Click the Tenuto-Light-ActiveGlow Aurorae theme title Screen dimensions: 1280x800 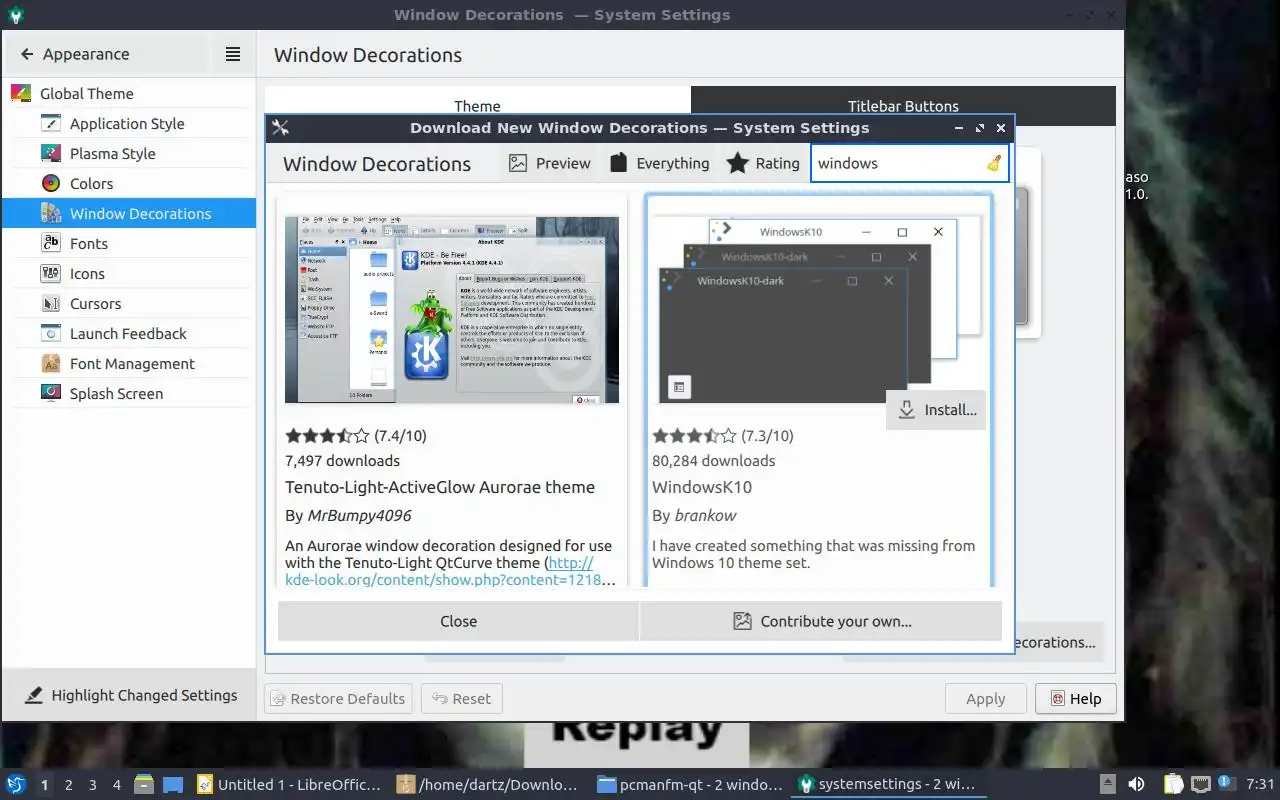[x=440, y=487]
